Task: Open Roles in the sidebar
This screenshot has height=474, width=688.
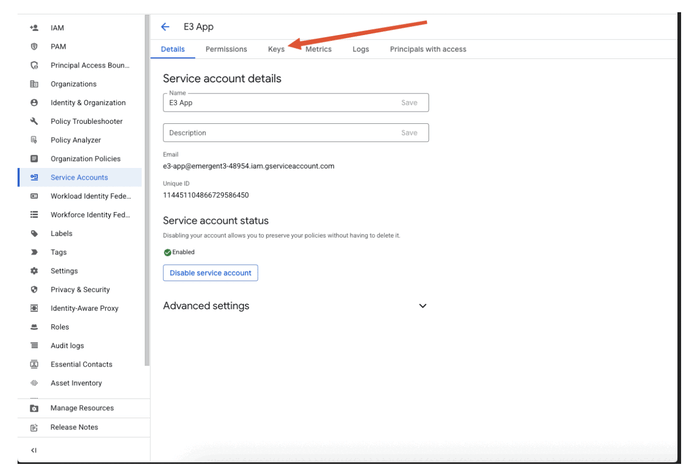Action: 60,327
